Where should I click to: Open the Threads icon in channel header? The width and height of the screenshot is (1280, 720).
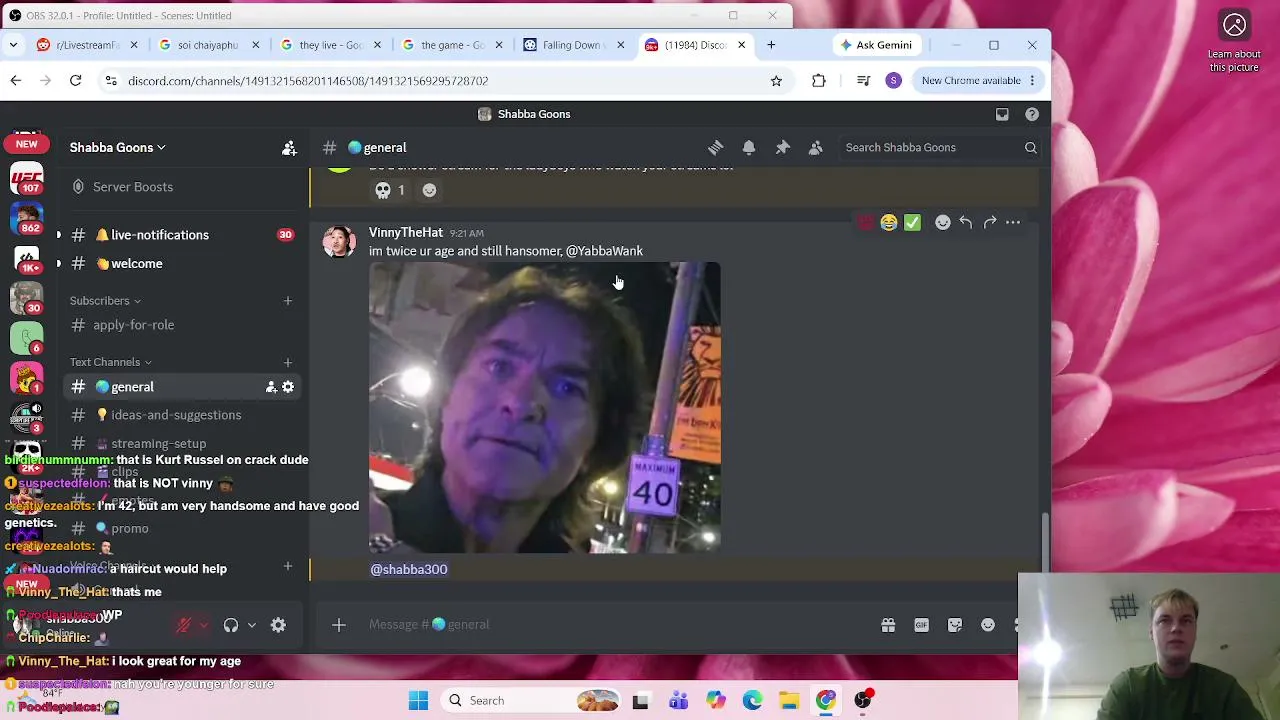coord(715,148)
